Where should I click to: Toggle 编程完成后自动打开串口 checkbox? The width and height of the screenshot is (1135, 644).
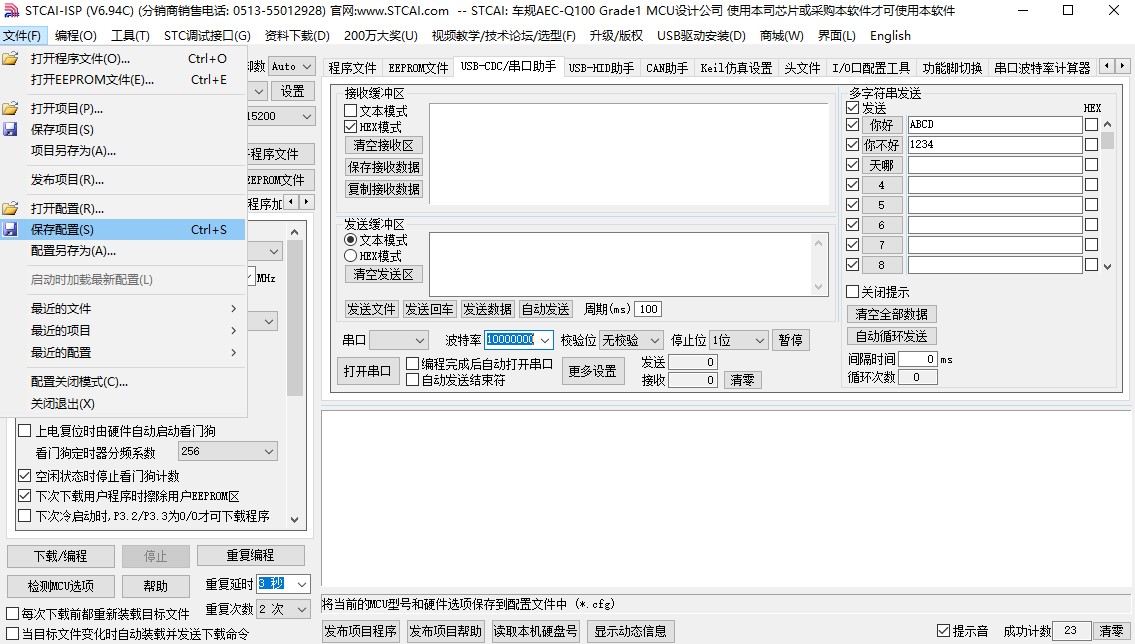(413, 363)
